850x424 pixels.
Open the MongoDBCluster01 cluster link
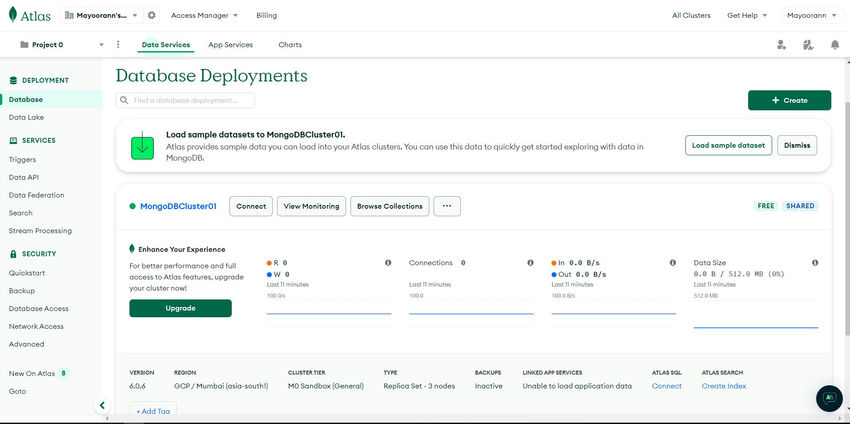(x=178, y=206)
